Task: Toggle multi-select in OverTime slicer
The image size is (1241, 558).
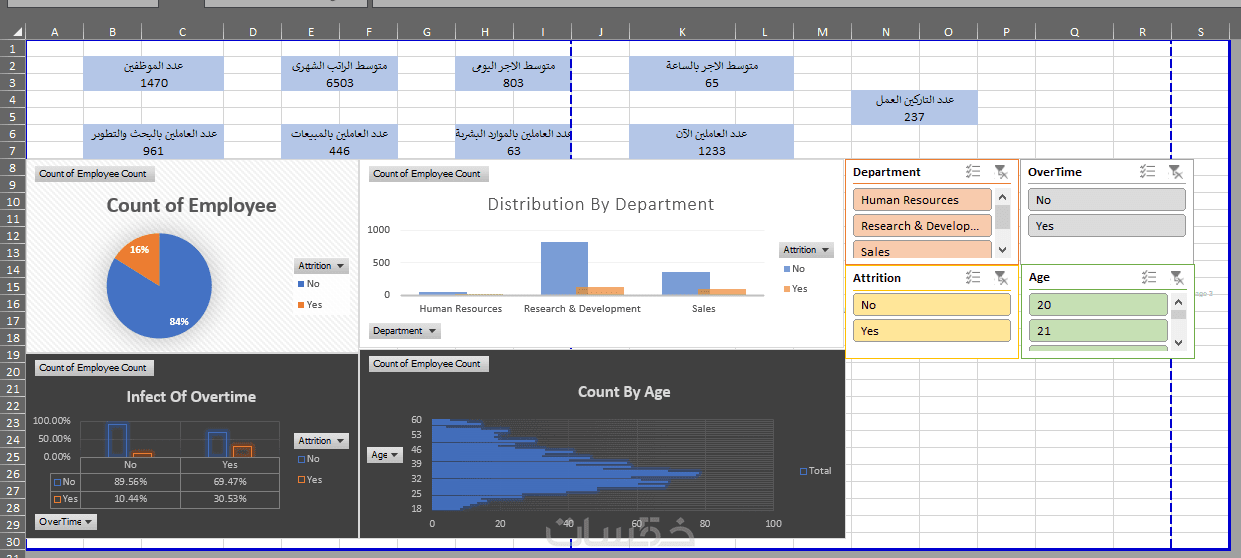Action: click(x=1148, y=172)
